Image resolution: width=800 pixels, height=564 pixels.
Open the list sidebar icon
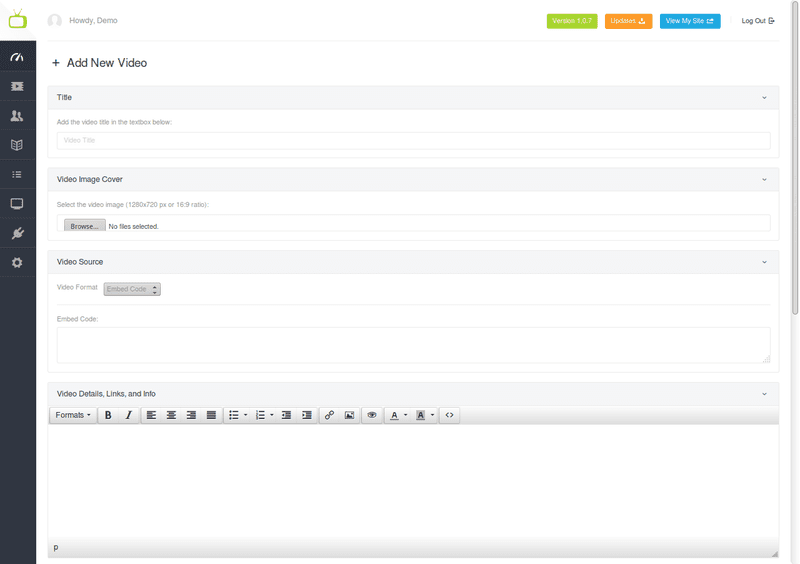tap(17, 175)
